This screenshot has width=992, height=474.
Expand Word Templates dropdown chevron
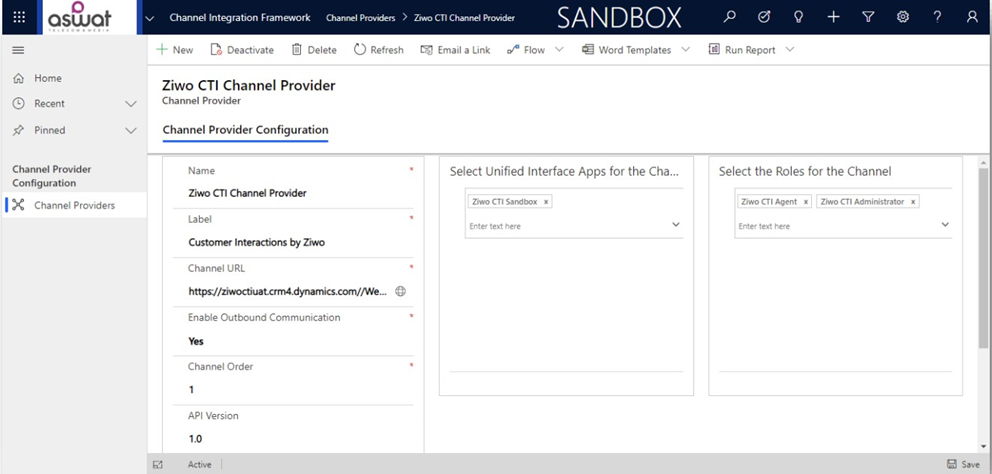coord(686,49)
